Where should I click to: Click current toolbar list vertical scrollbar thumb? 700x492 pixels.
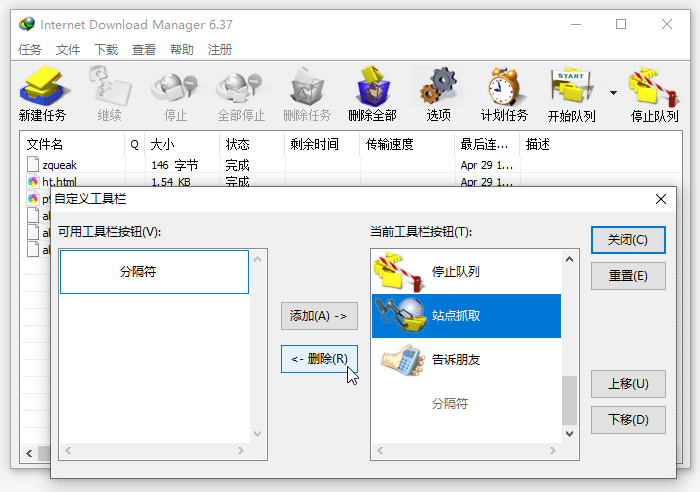click(569, 400)
